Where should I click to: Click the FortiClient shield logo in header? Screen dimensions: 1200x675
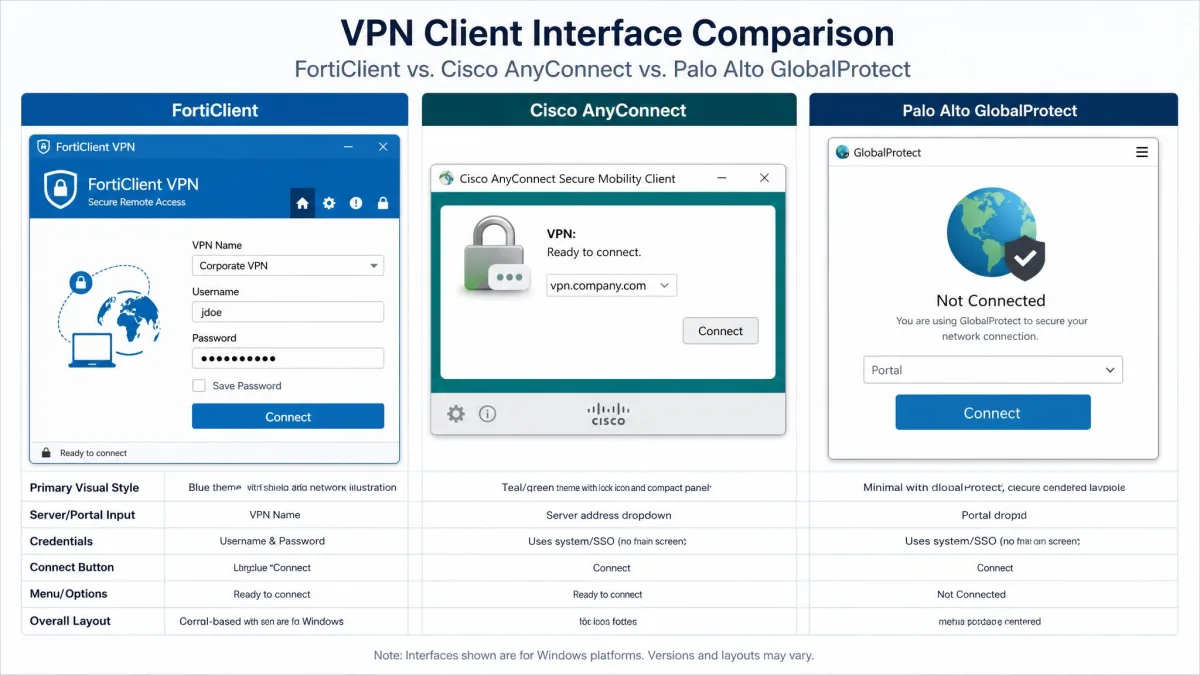tap(60, 189)
